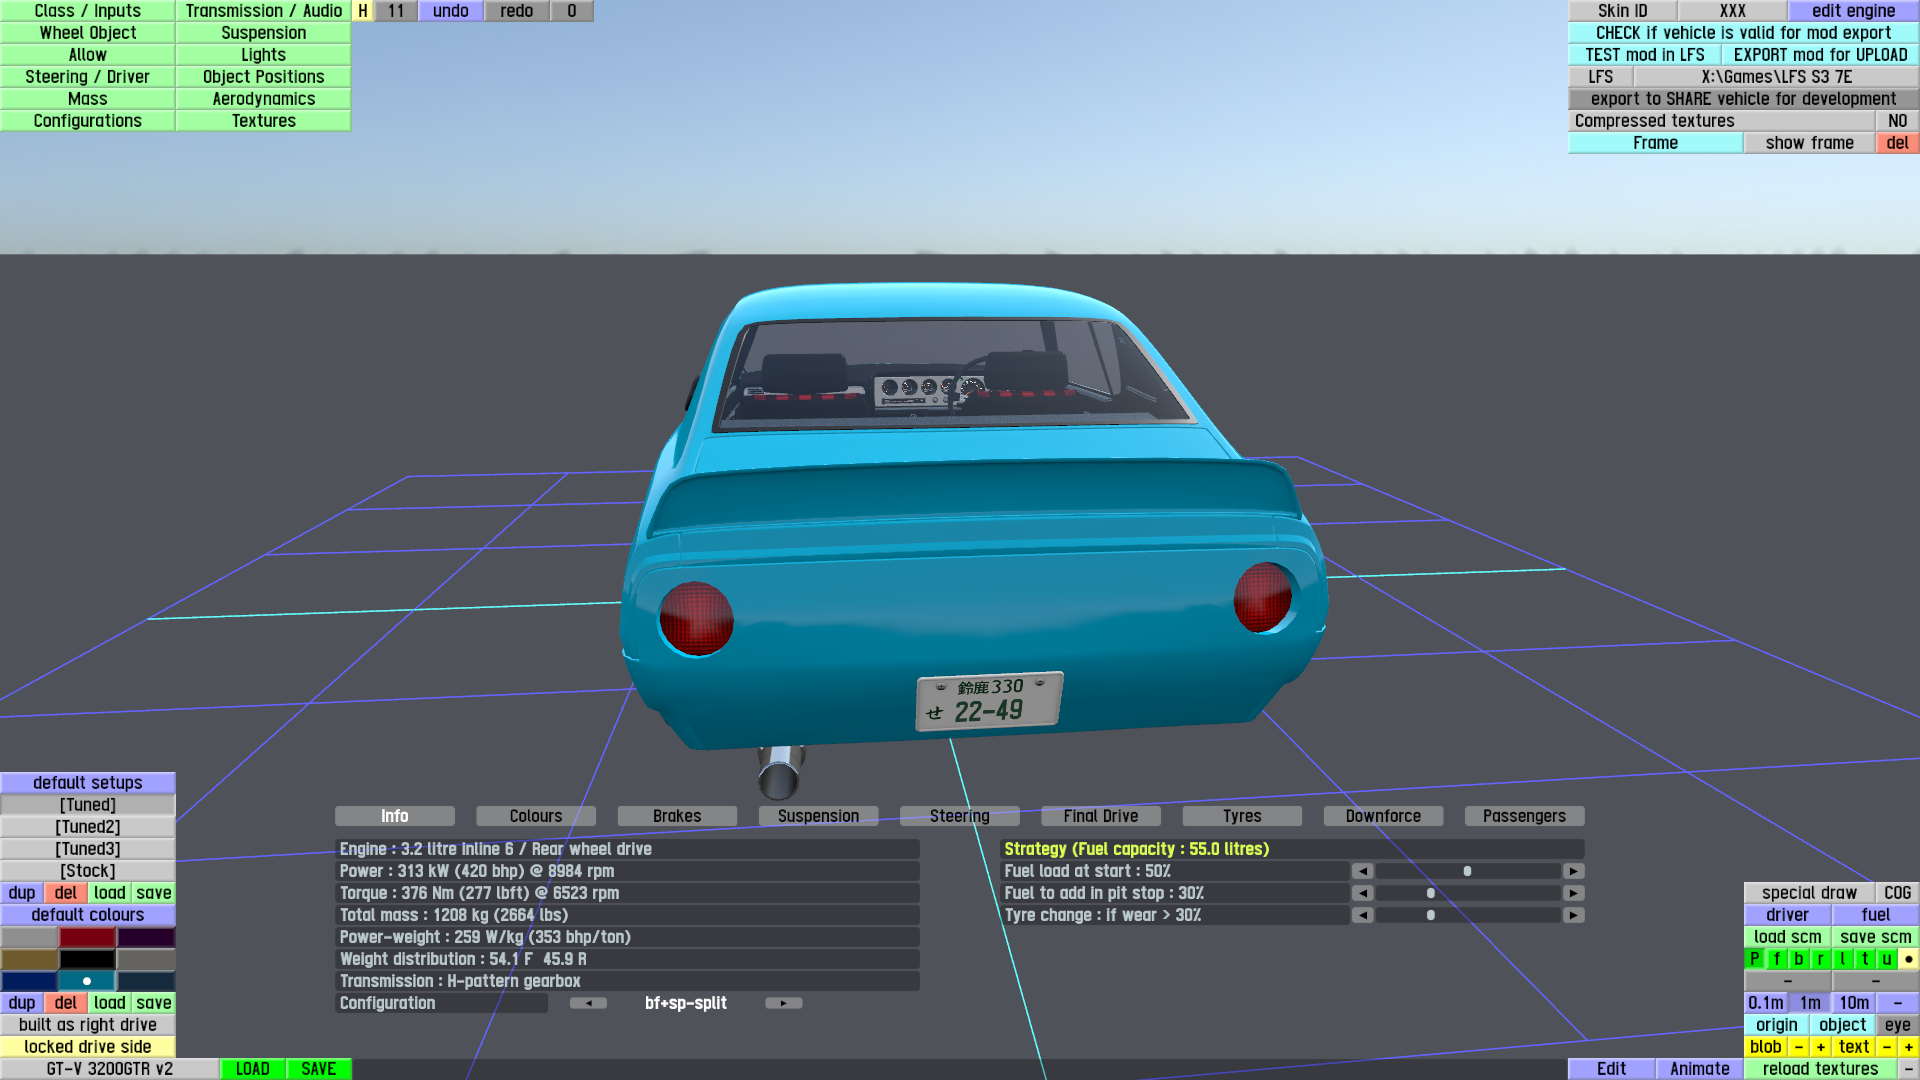Click right arrow for Configuration selector
Screen dimensions: 1920x1080
(783, 1003)
